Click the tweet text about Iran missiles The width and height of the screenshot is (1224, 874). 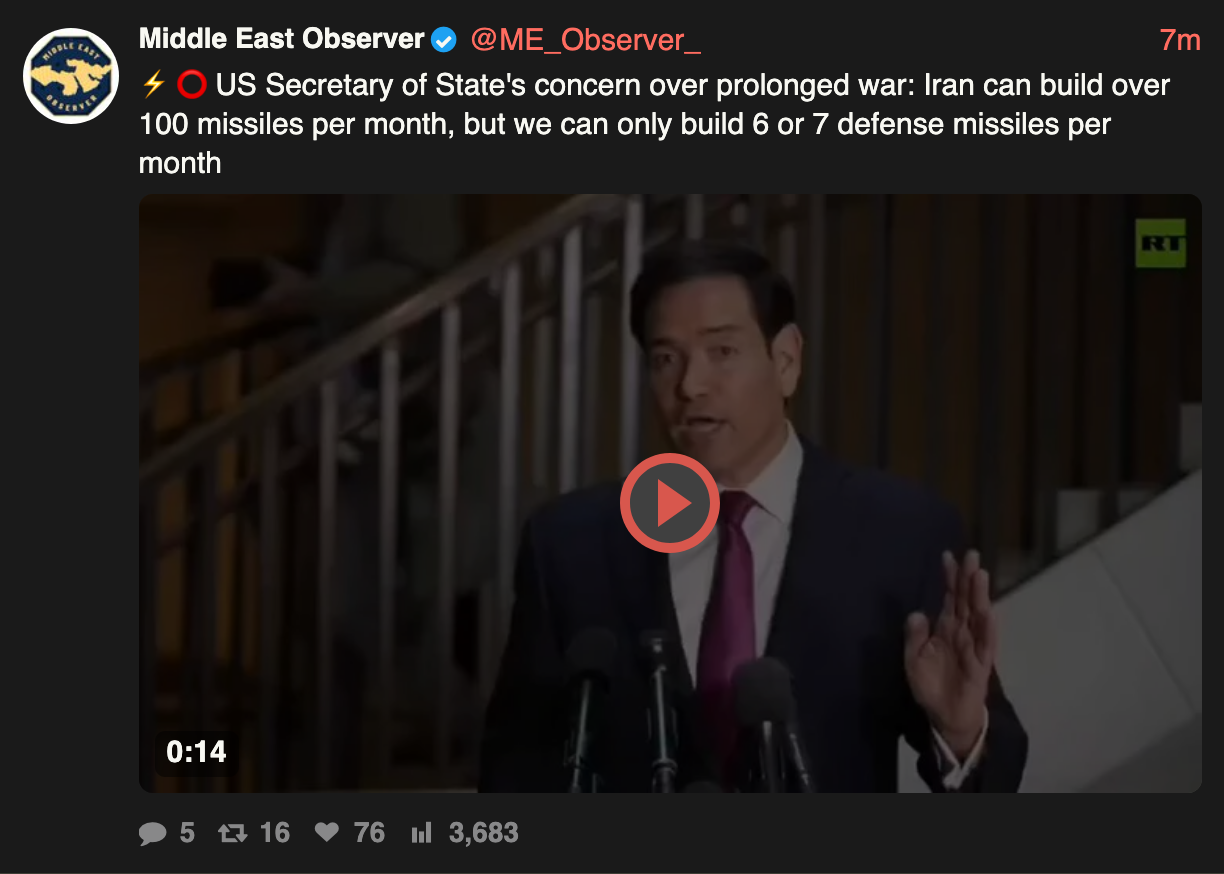655,124
